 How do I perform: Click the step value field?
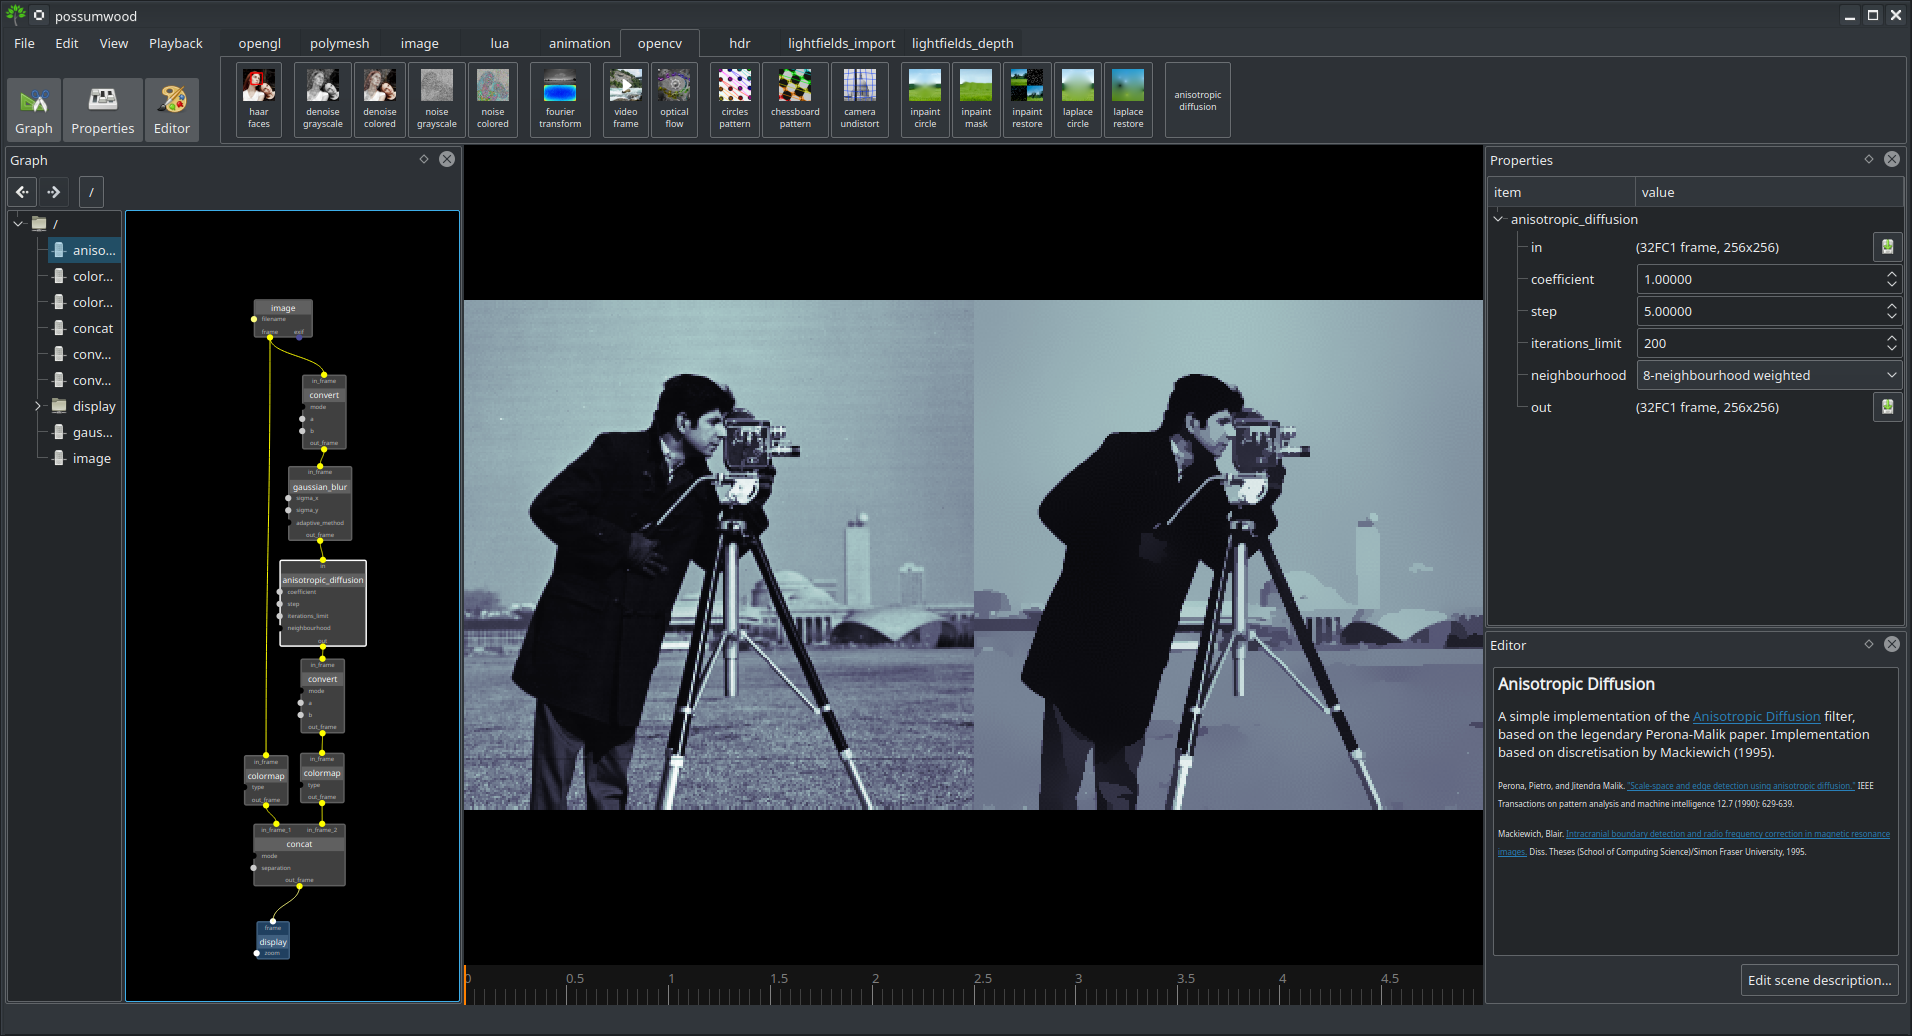click(1760, 311)
